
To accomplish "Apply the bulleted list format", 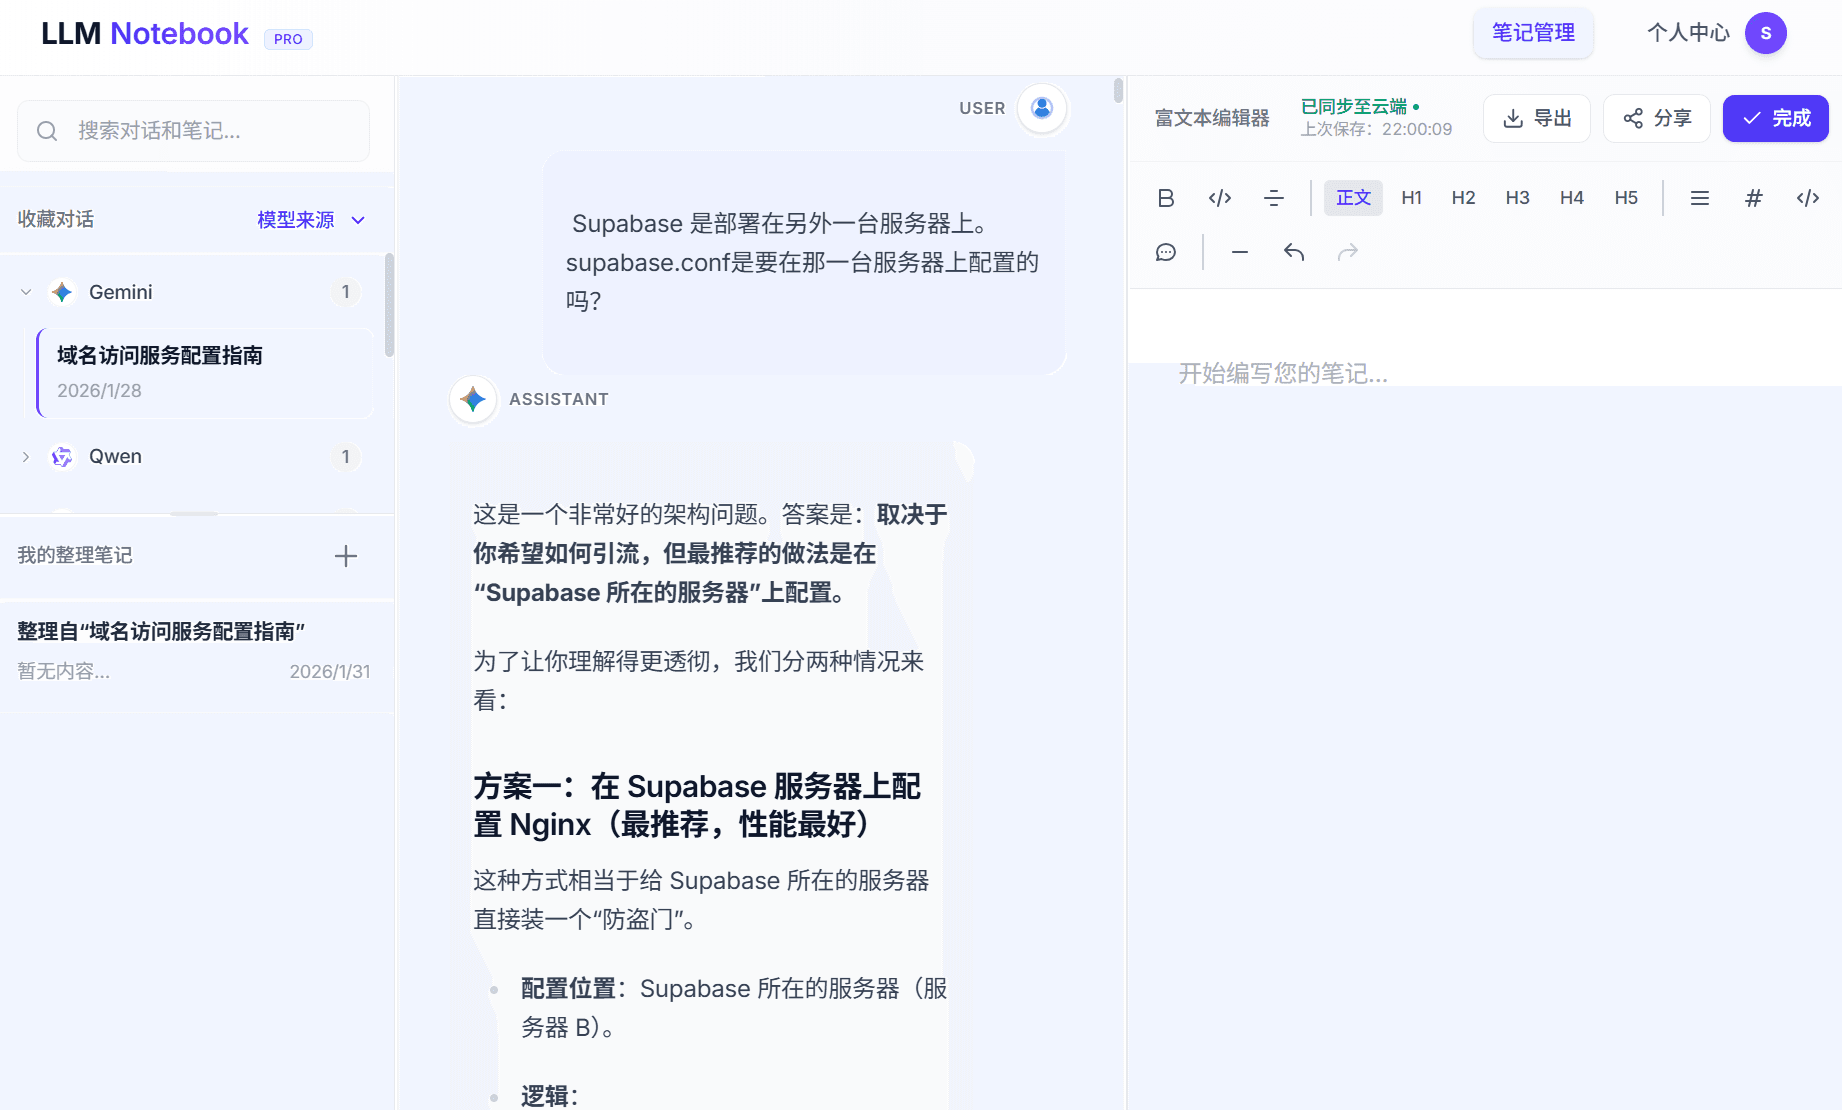I will [1700, 197].
